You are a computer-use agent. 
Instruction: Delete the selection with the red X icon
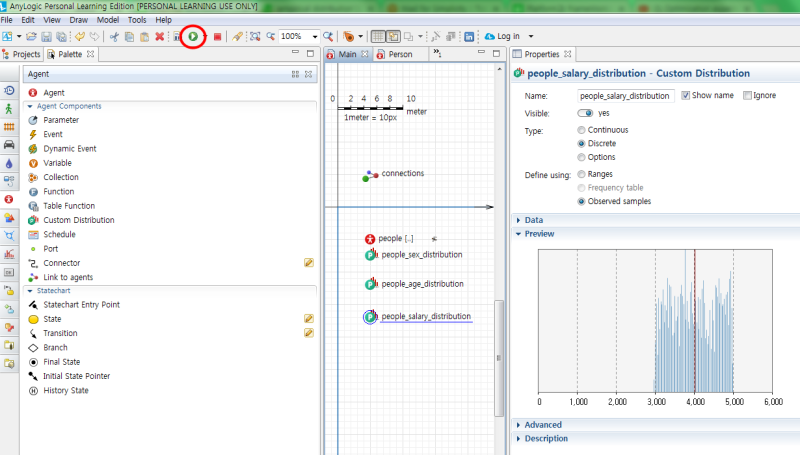click(x=160, y=37)
